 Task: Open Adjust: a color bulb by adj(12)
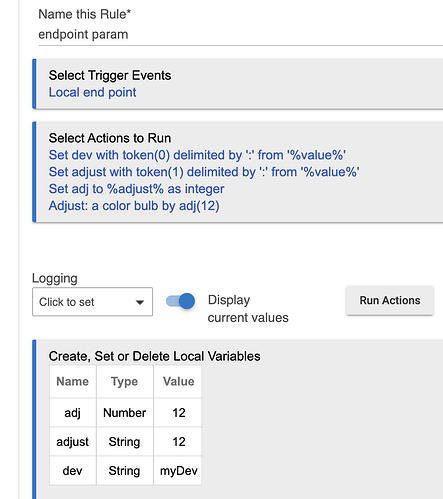(x=134, y=206)
